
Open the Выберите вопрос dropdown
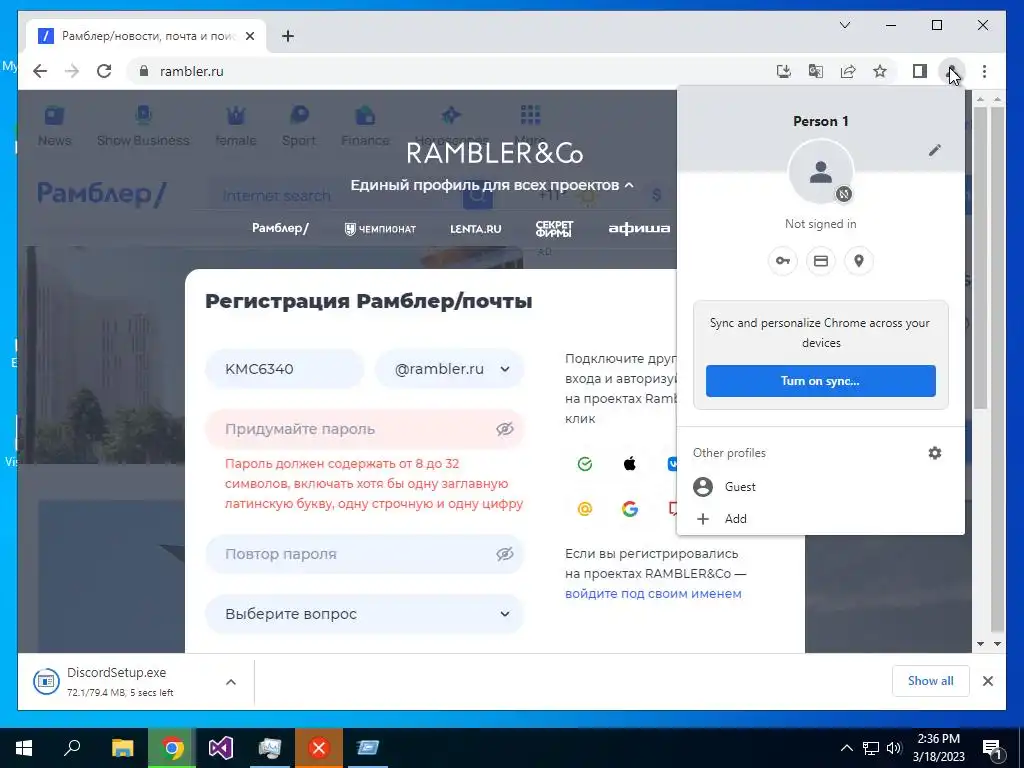(365, 614)
